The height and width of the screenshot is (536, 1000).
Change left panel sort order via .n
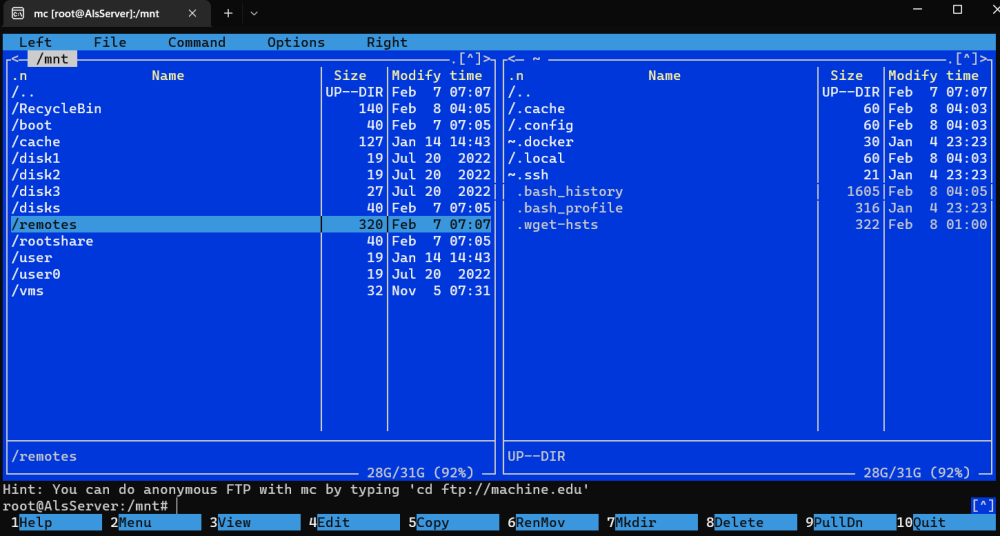(19, 76)
